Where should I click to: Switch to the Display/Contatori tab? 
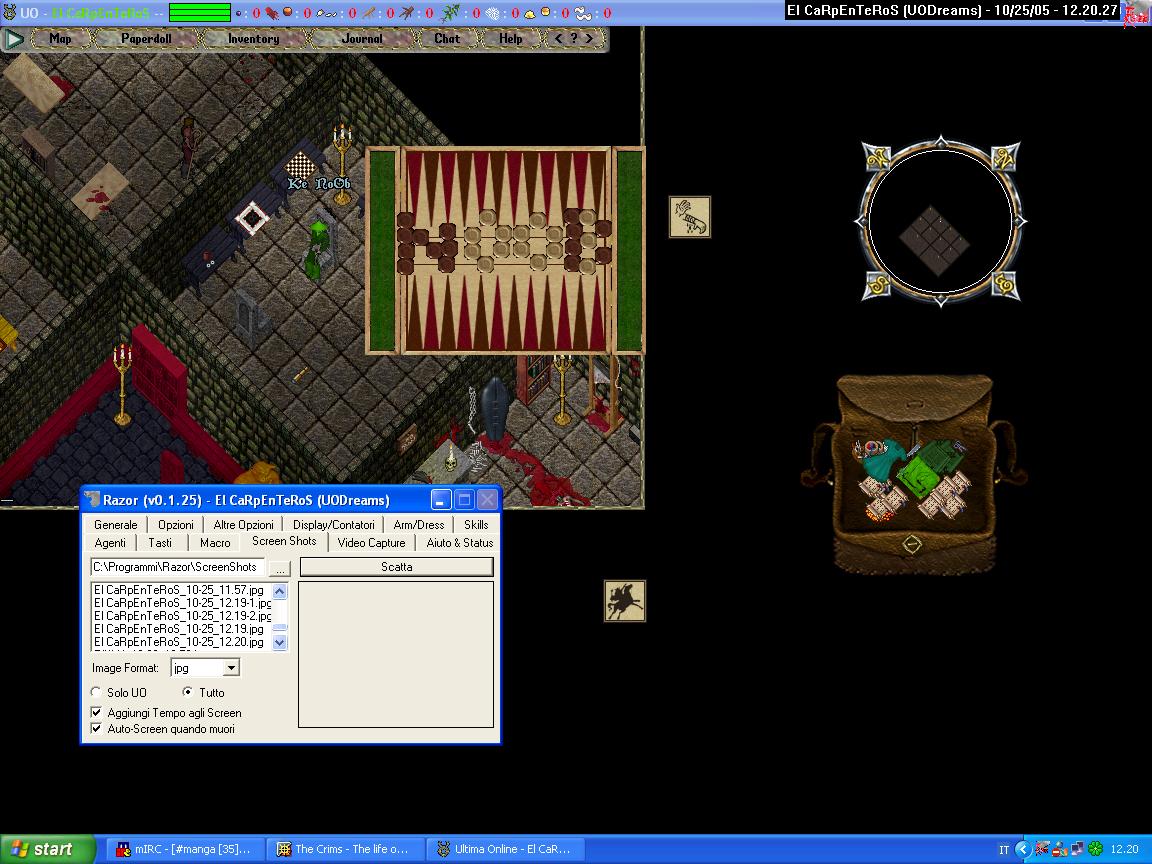click(x=334, y=525)
